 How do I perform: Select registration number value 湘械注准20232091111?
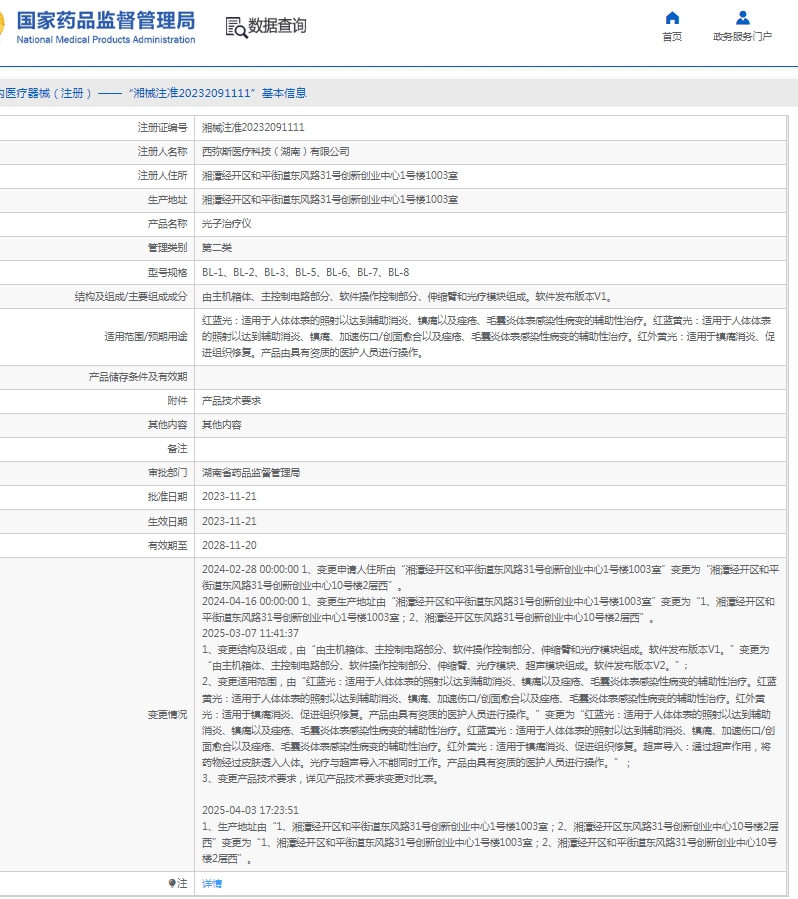(x=253, y=127)
